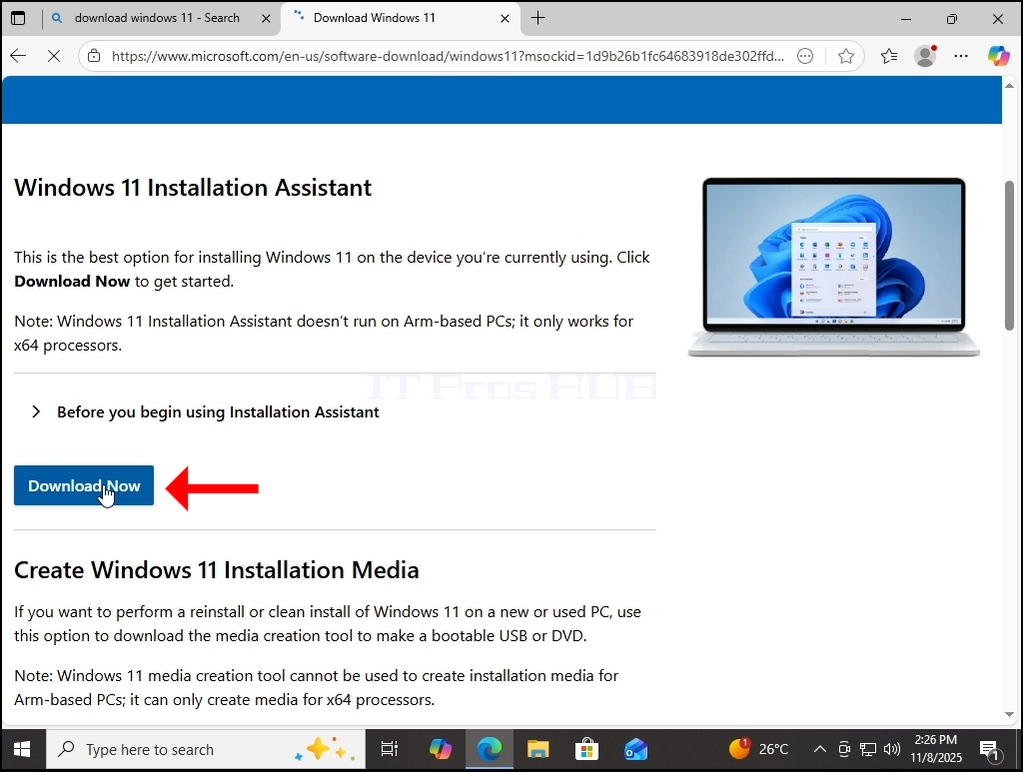The width and height of the screenshot is (1023, 772).
Task: Open the notification center icon
Action: 991,750
